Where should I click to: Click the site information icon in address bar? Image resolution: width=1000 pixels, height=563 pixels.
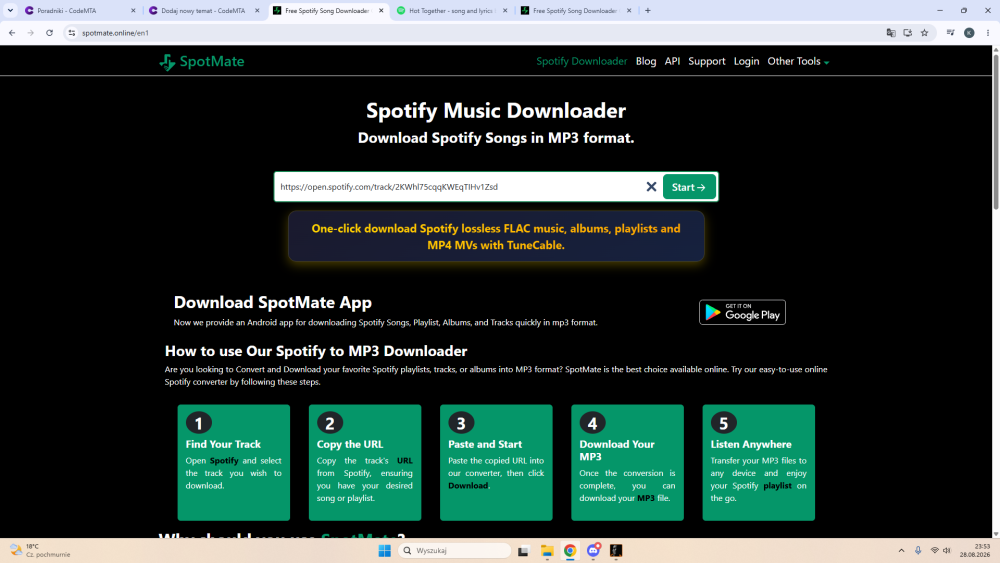pos(71,33)
